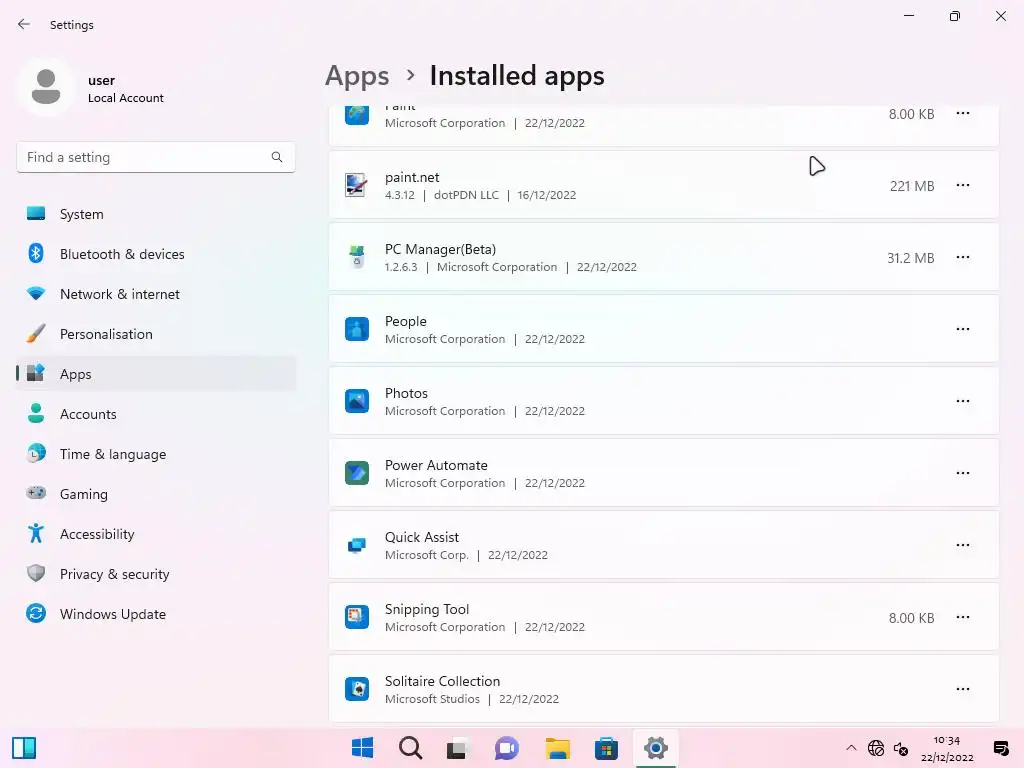Click the Snipping Tool title text
Image resolution: width=1024 pixels, height=768 pixels.
(427, 609)
